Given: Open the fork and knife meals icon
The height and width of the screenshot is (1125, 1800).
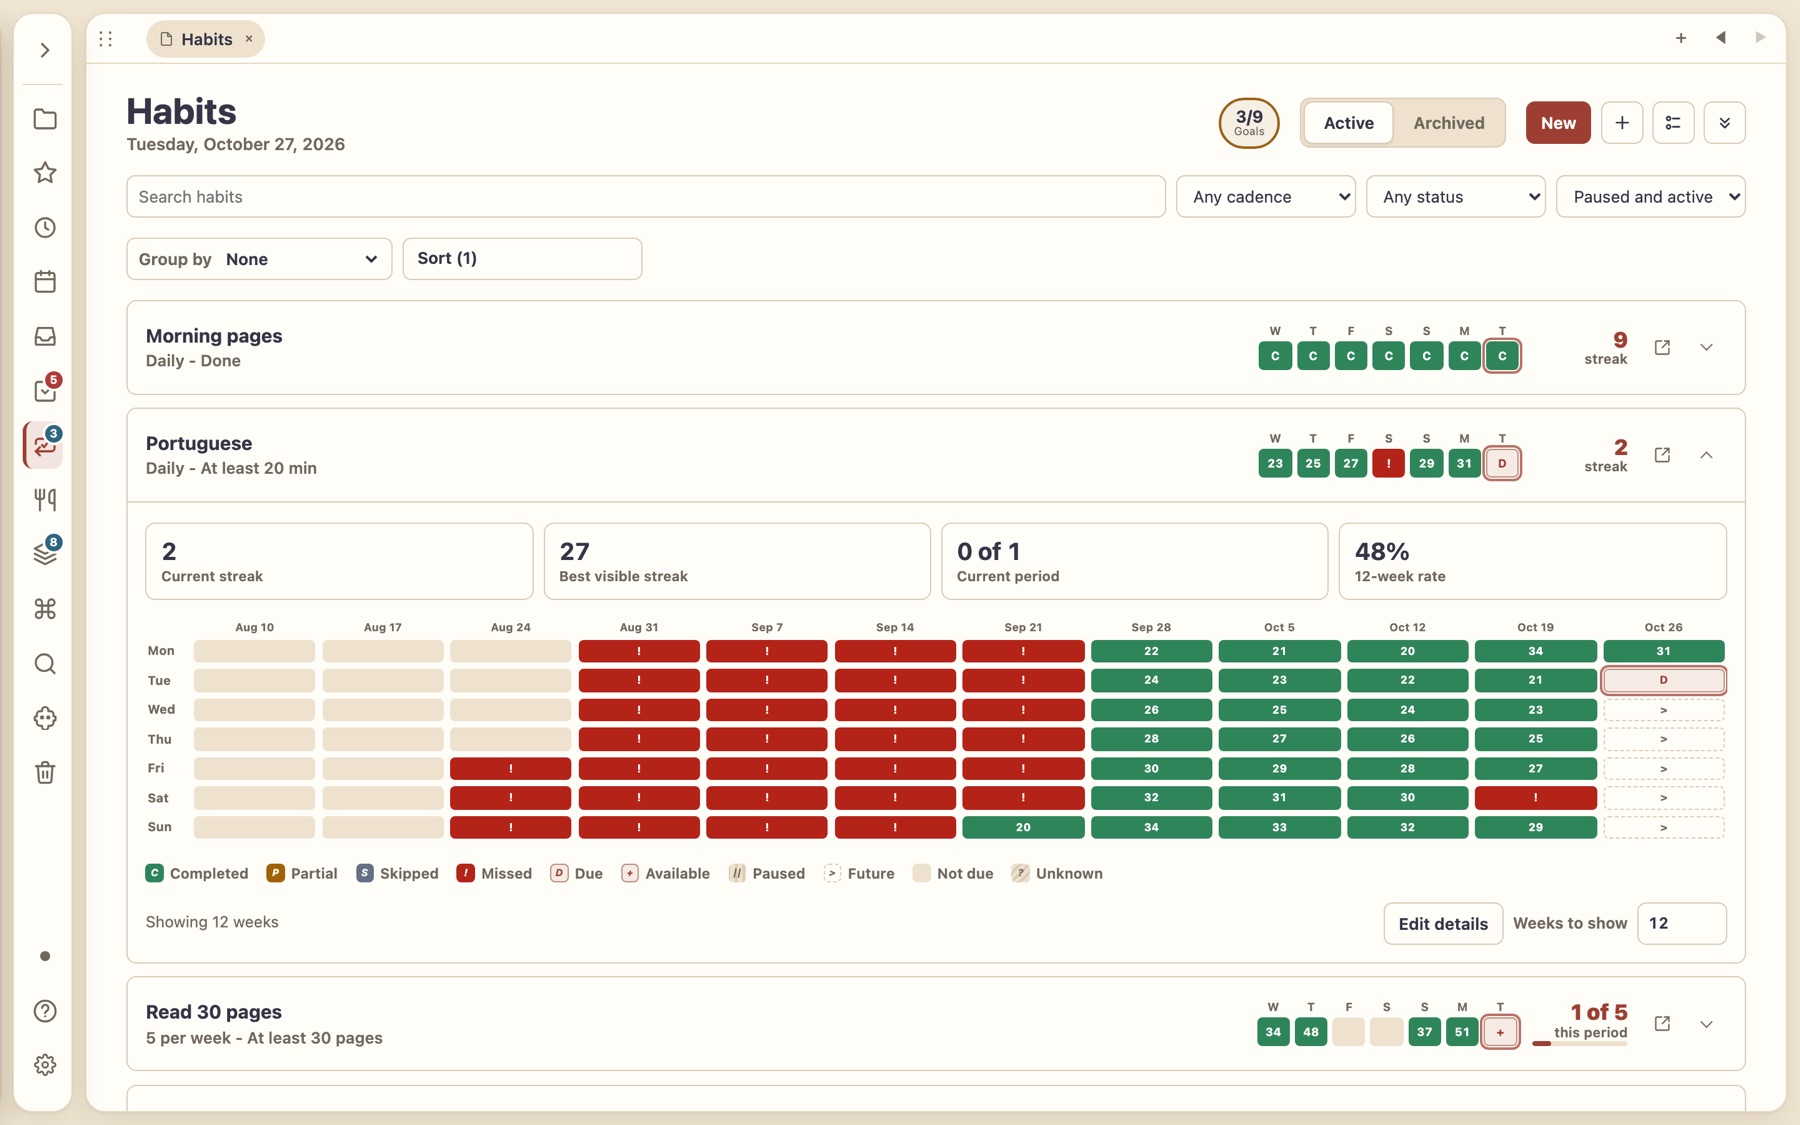Looking at the screenshot, I should coord(45,500).
